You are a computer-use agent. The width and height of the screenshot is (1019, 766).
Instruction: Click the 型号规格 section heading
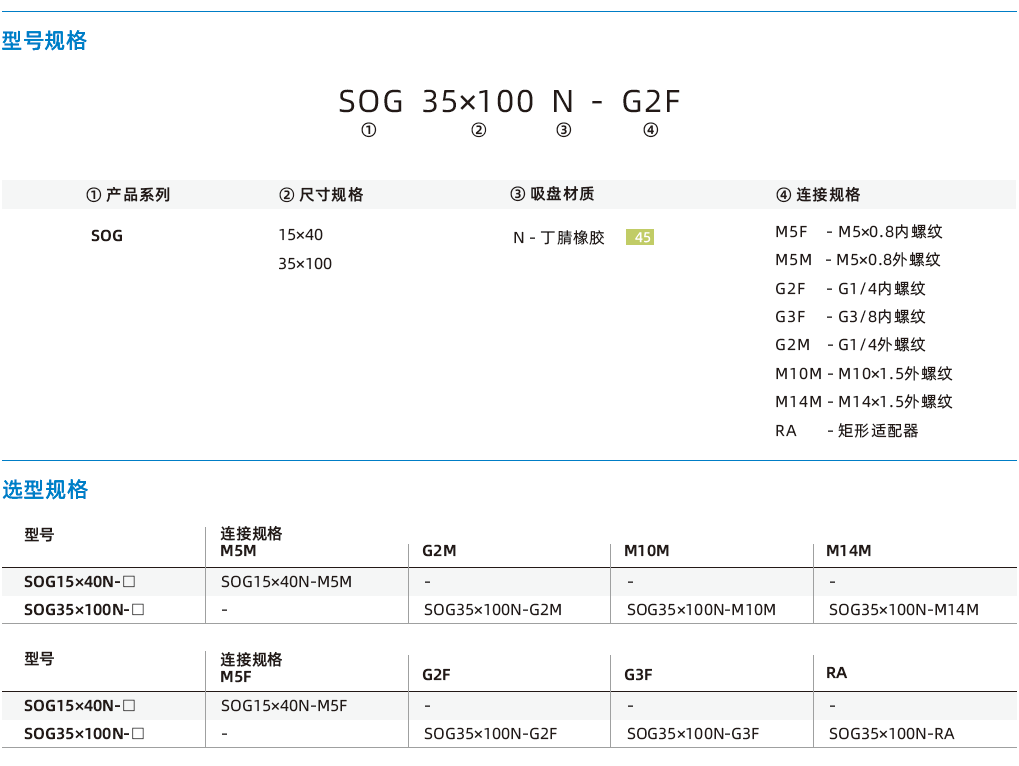pyautogui.click(x=44, y=40)
